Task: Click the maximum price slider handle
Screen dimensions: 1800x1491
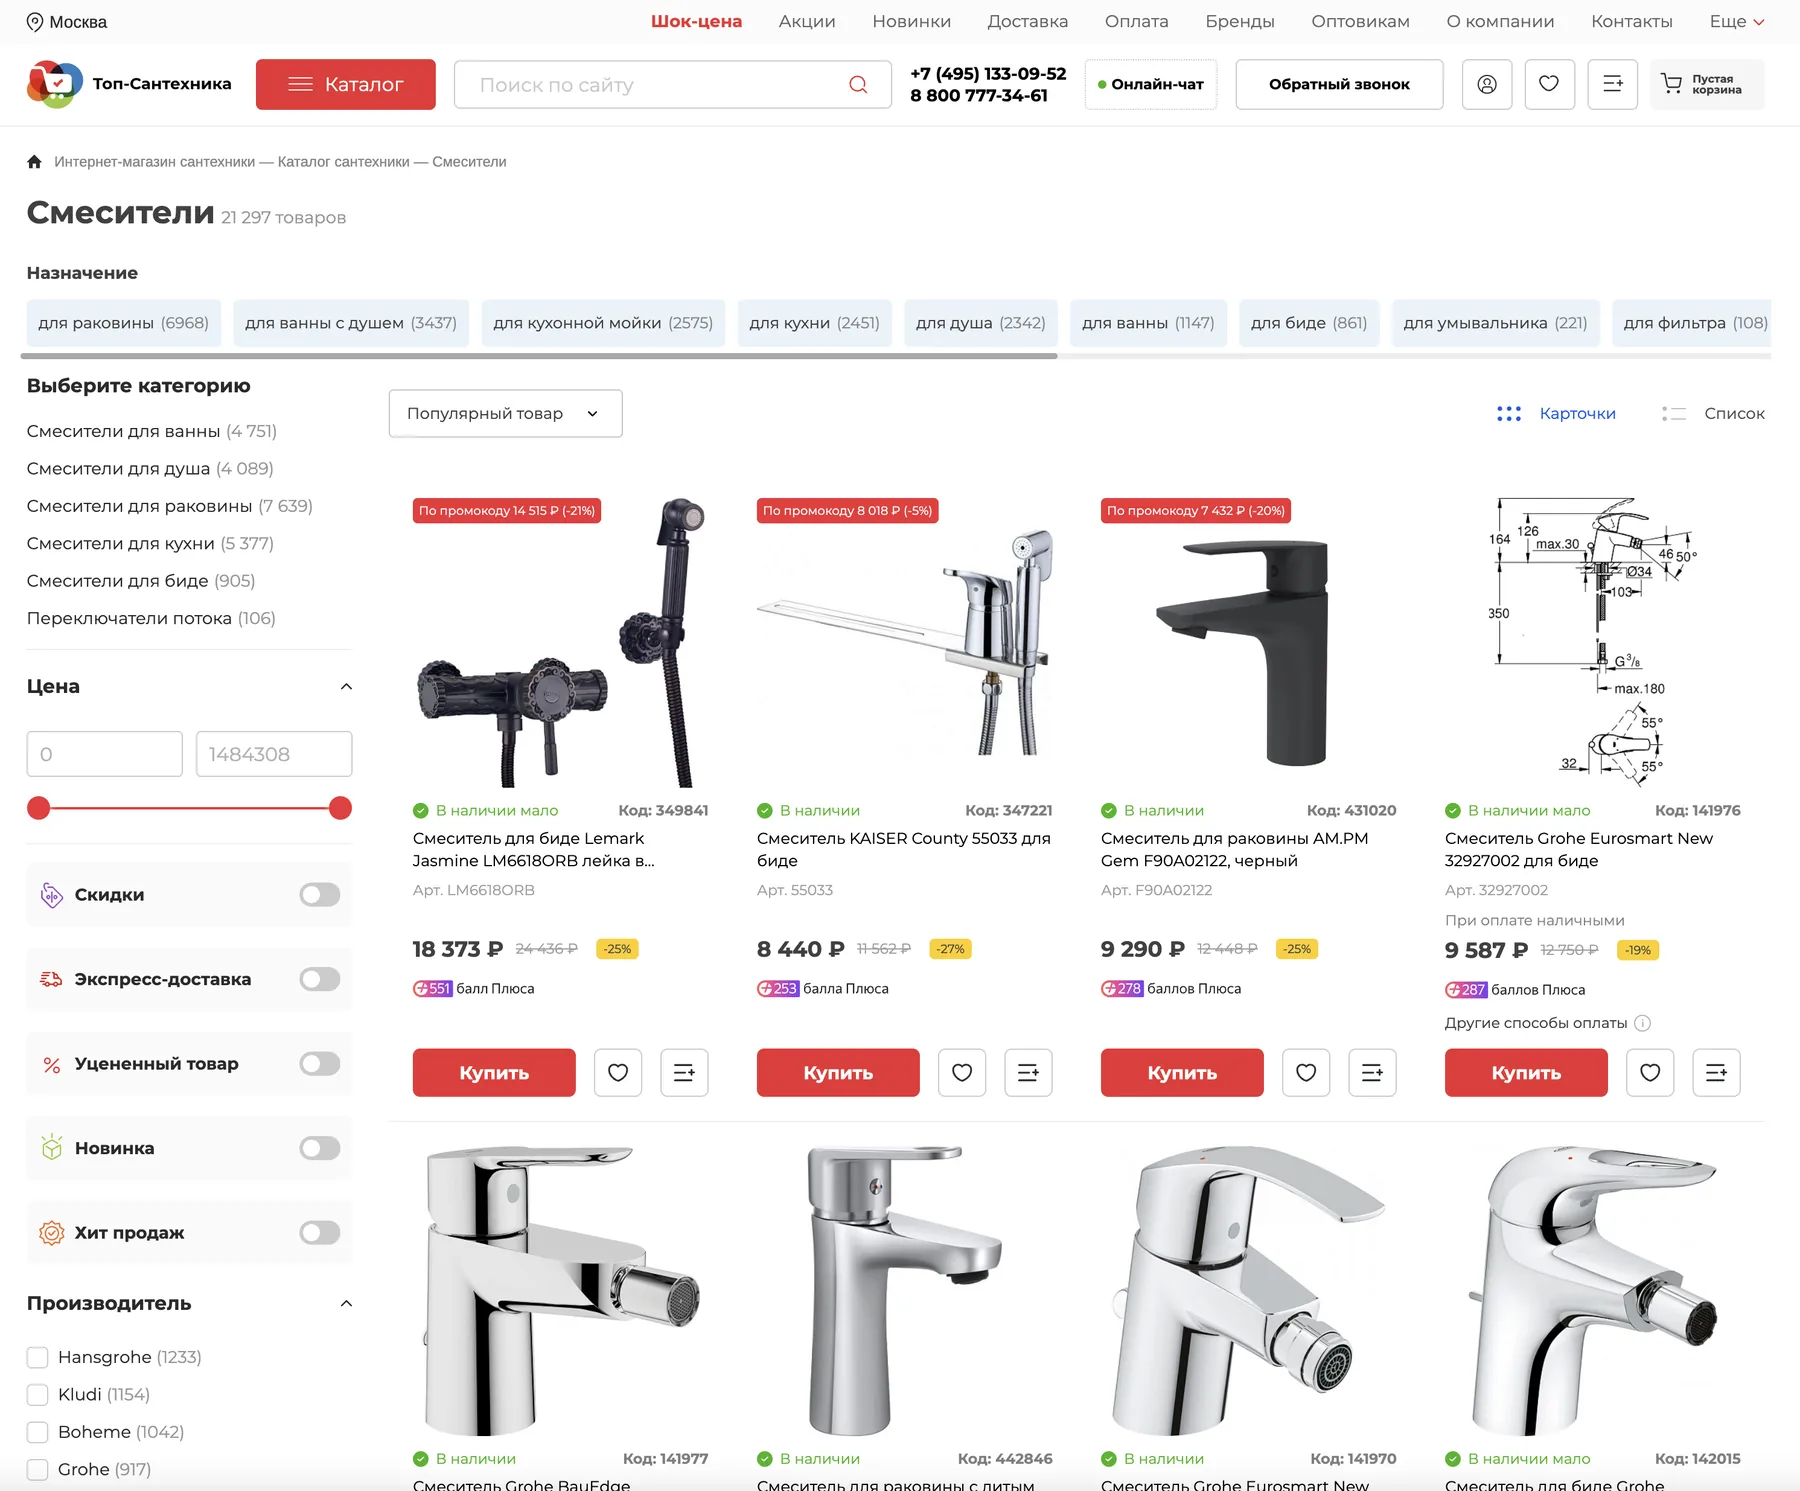Action: click(x=340, y=808)
